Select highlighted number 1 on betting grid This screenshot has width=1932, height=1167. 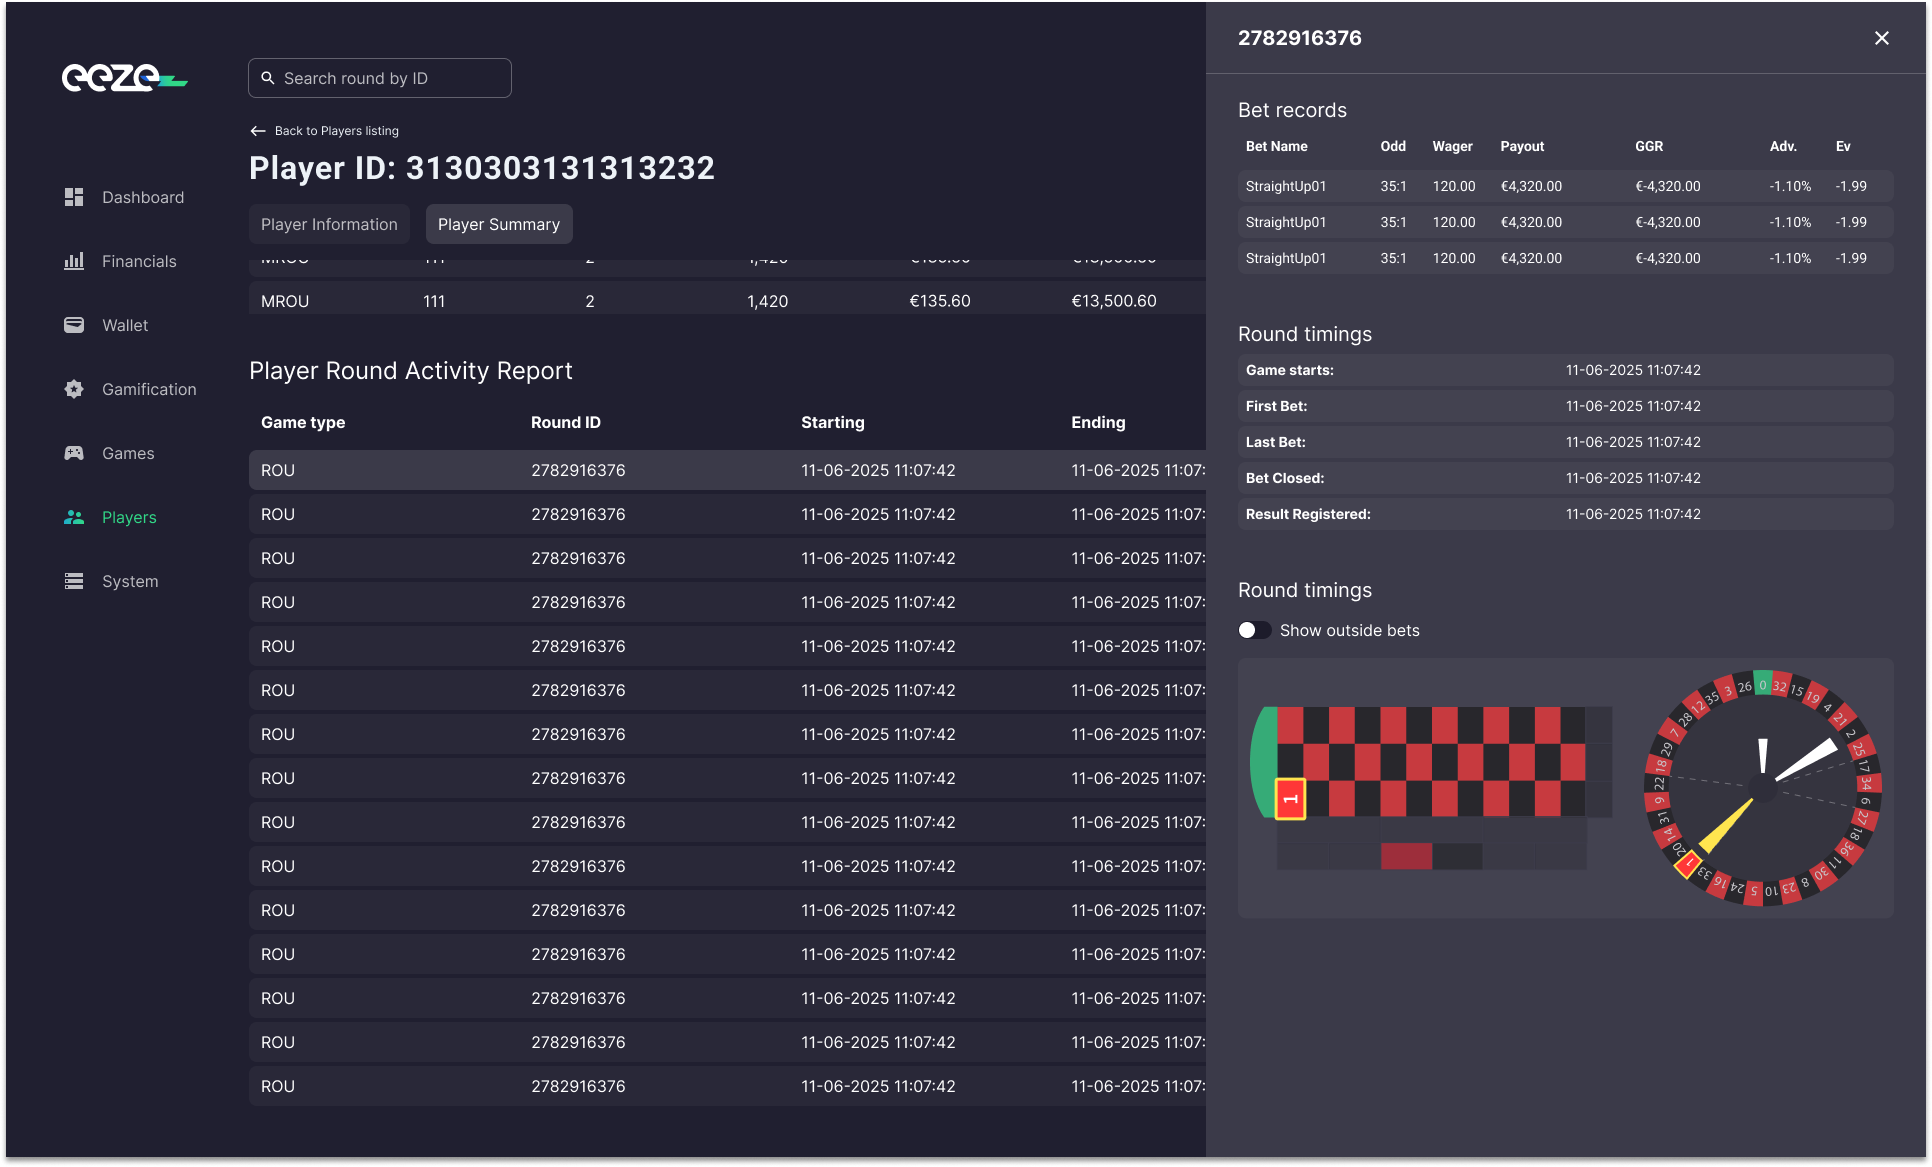pos(1290,799)
